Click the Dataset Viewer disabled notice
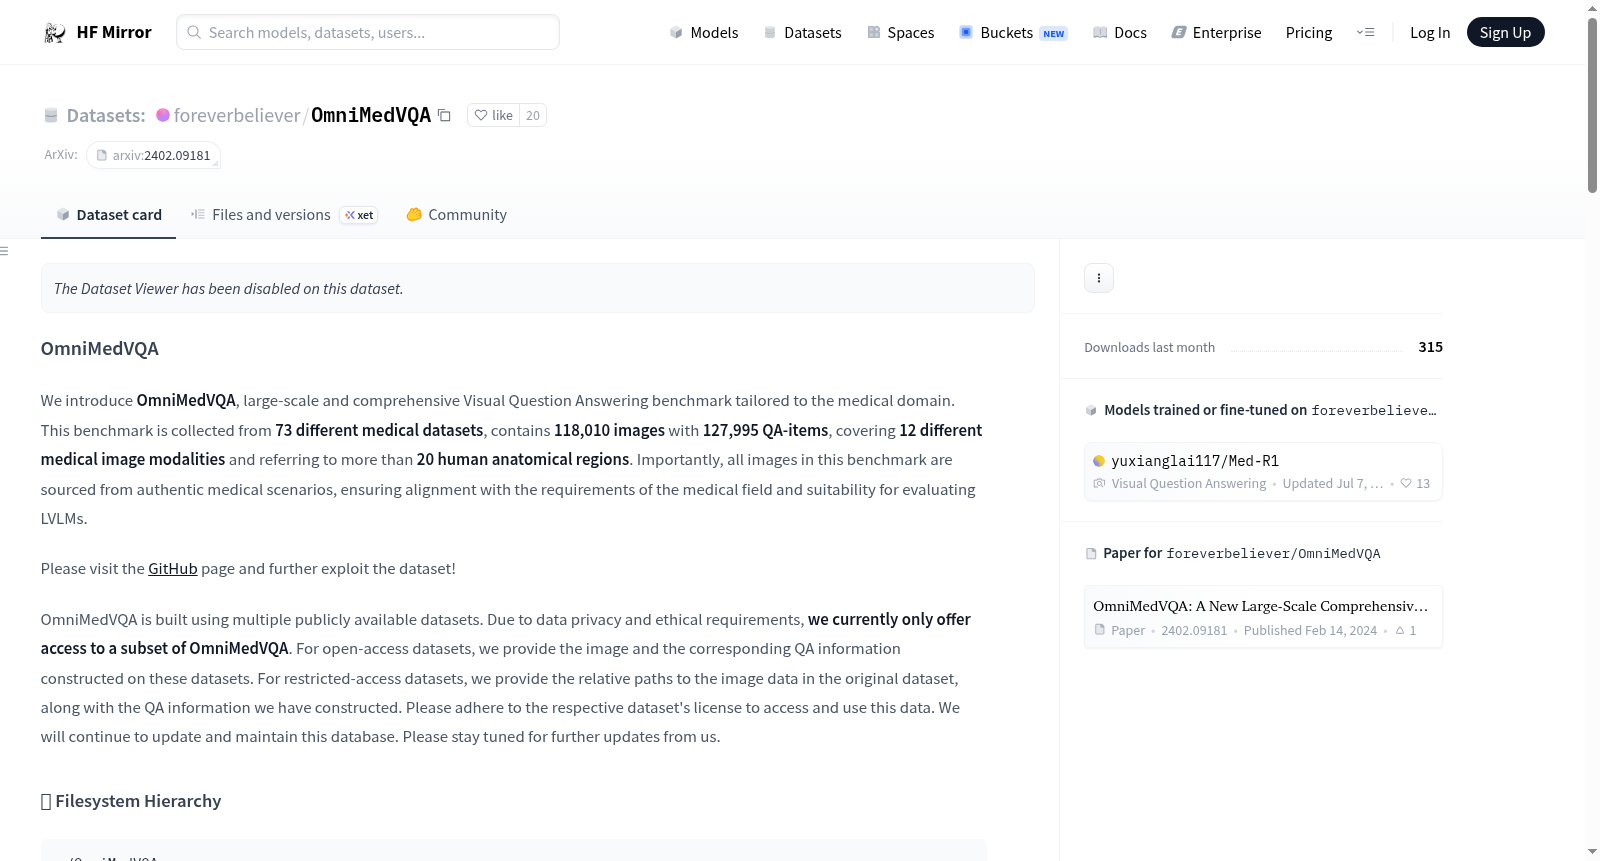Viewport: 1600px width, 861px height. pyautogui.click(x=538, y=288)
